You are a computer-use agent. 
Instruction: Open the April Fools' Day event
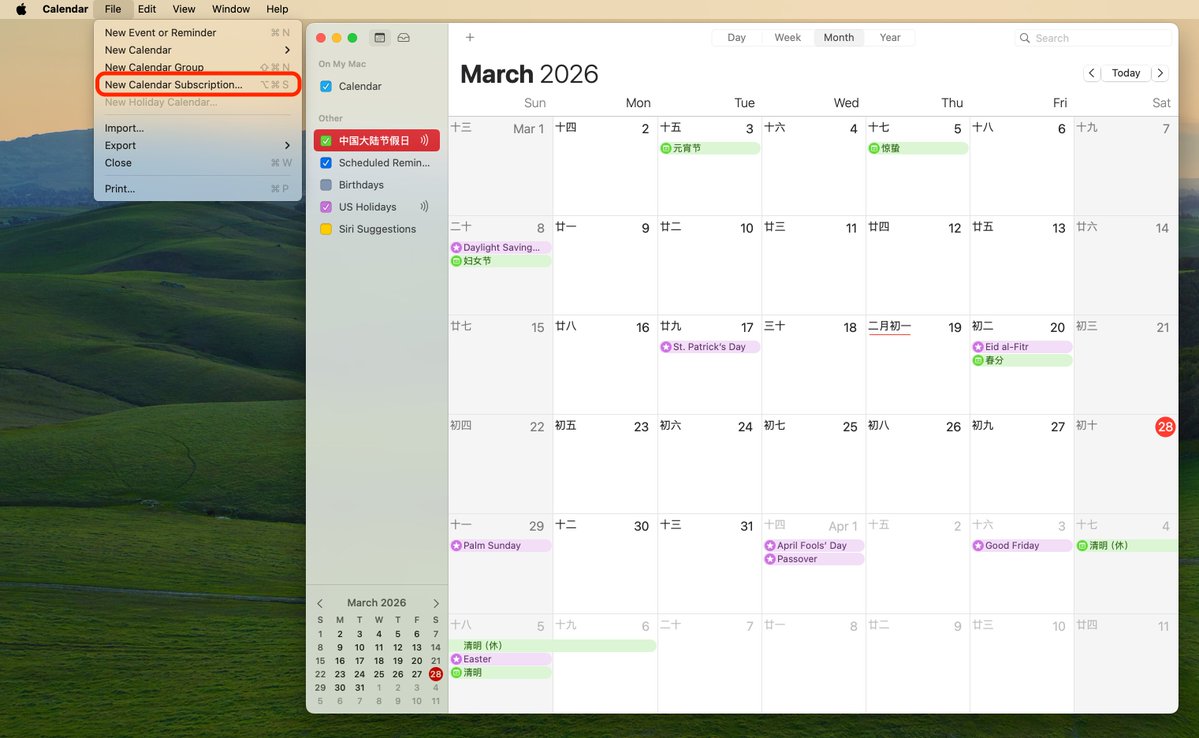pyautogui.click(x=814, y=546)
